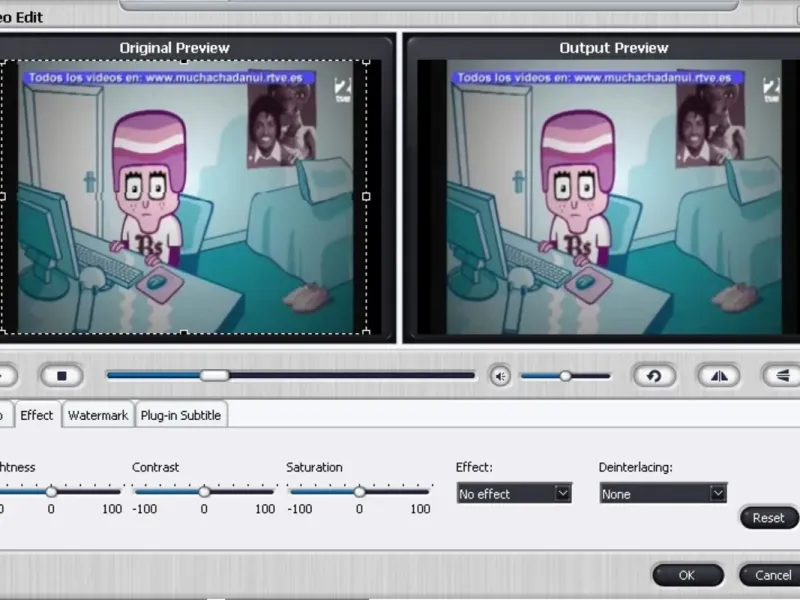Click the right-middle crop handle in Original Preview
The image size is (800, 600).
point(366,196)
